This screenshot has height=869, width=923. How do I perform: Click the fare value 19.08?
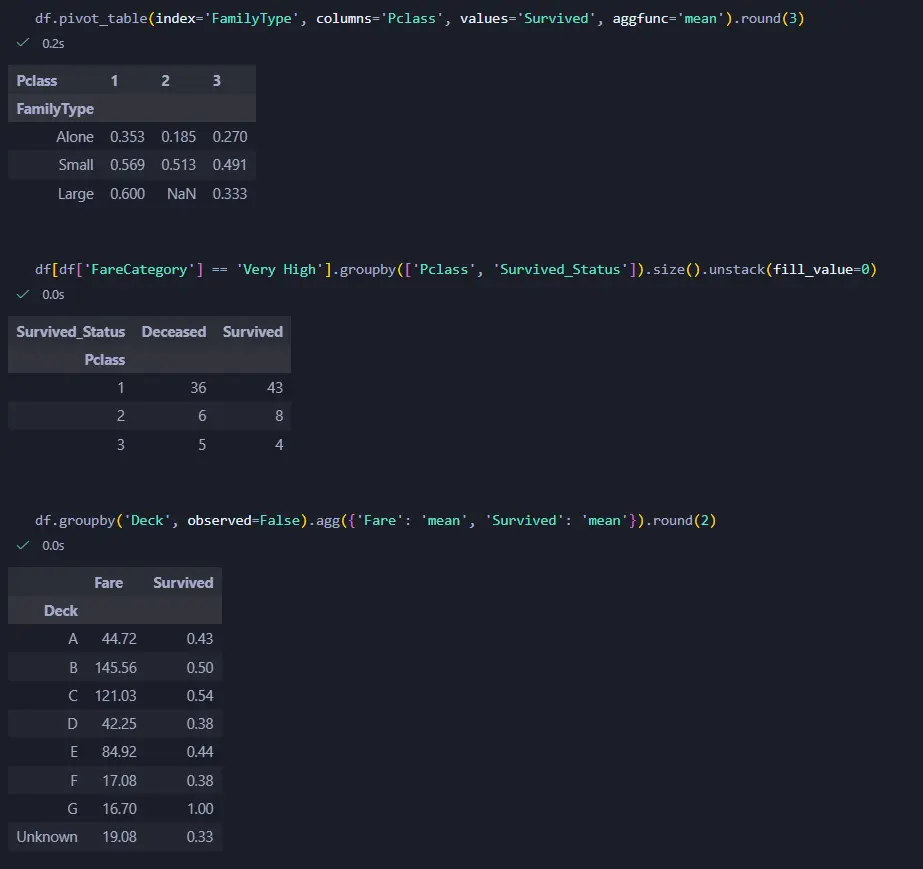[119, 837]
